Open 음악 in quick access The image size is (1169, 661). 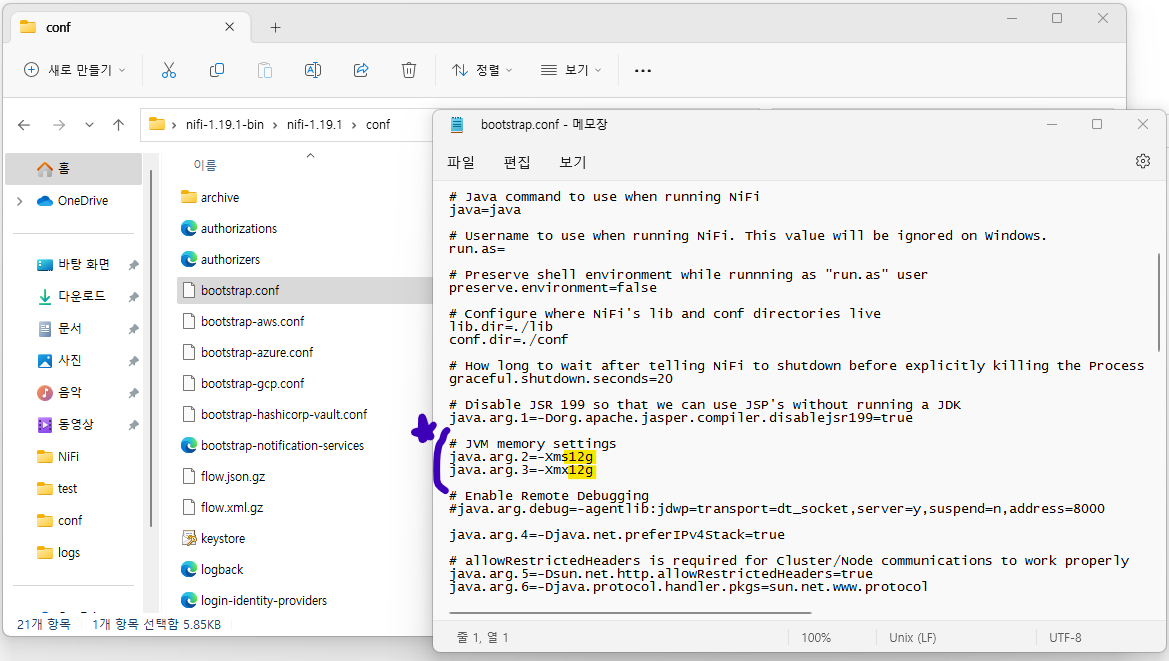(70, 392)
